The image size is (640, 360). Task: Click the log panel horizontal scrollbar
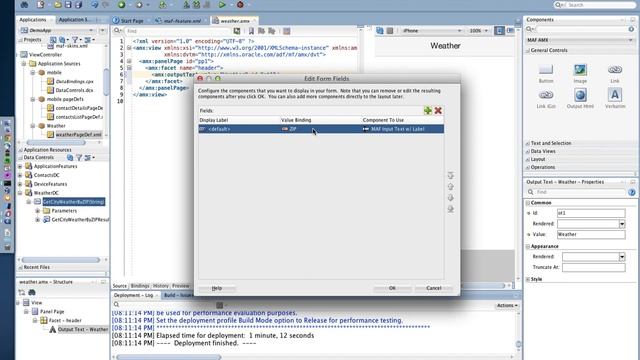point(168,357)
